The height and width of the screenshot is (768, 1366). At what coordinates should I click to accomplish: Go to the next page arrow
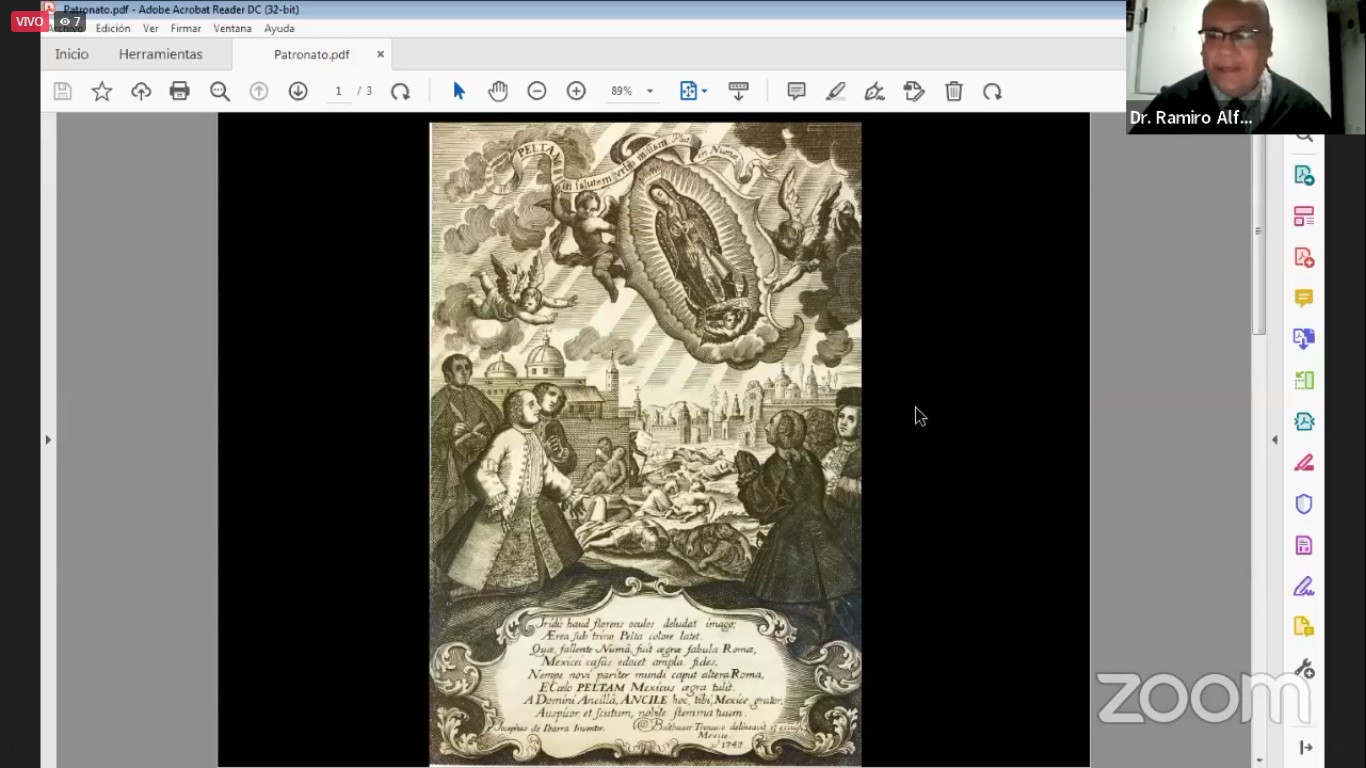pos(298,91)
